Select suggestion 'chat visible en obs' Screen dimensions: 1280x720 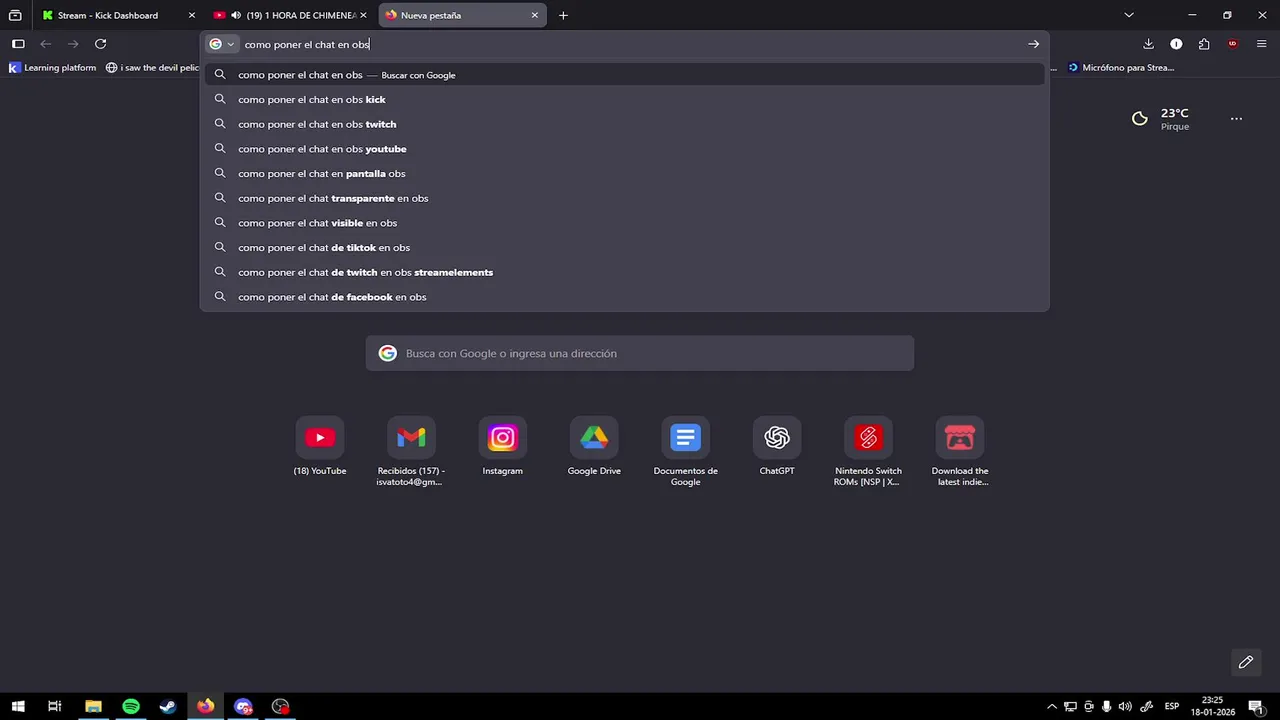625,223
